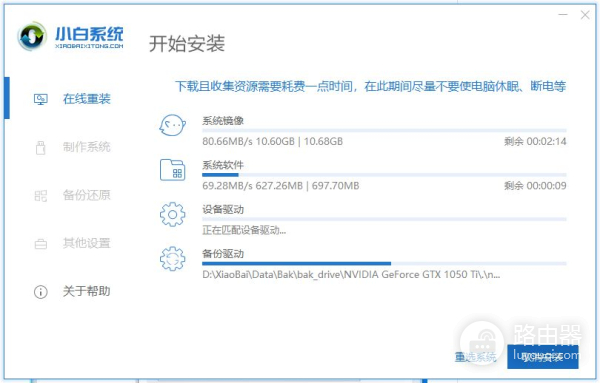Click the blue download notice sentence
Viewport: 600px width, 383px height.
point(370,86)
